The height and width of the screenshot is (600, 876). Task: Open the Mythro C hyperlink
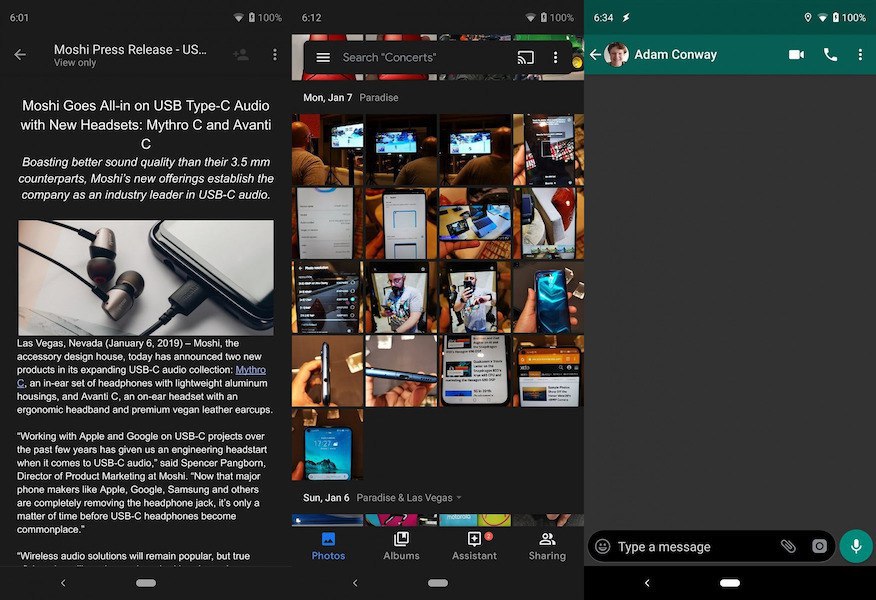coord(250,370)
